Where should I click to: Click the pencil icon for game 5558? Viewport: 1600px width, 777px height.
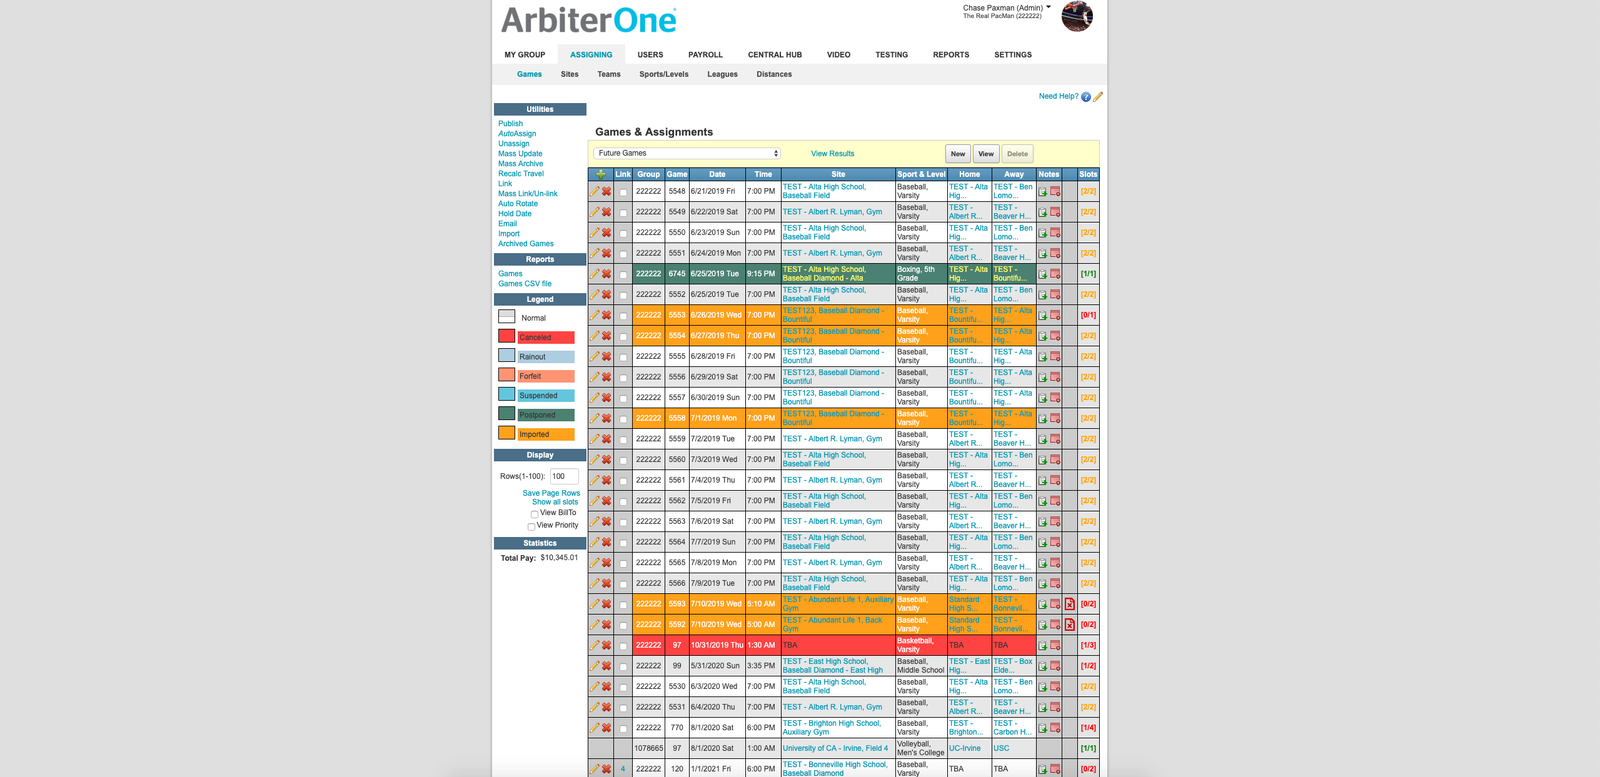(594, 418)
